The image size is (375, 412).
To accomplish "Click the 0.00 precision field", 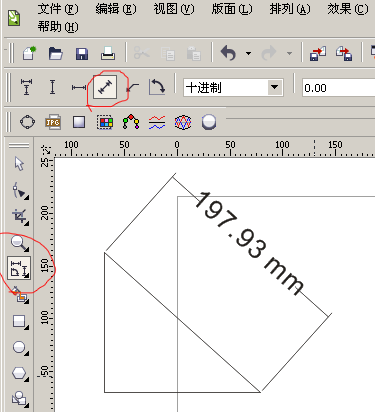I will click(x=338, y=88).
